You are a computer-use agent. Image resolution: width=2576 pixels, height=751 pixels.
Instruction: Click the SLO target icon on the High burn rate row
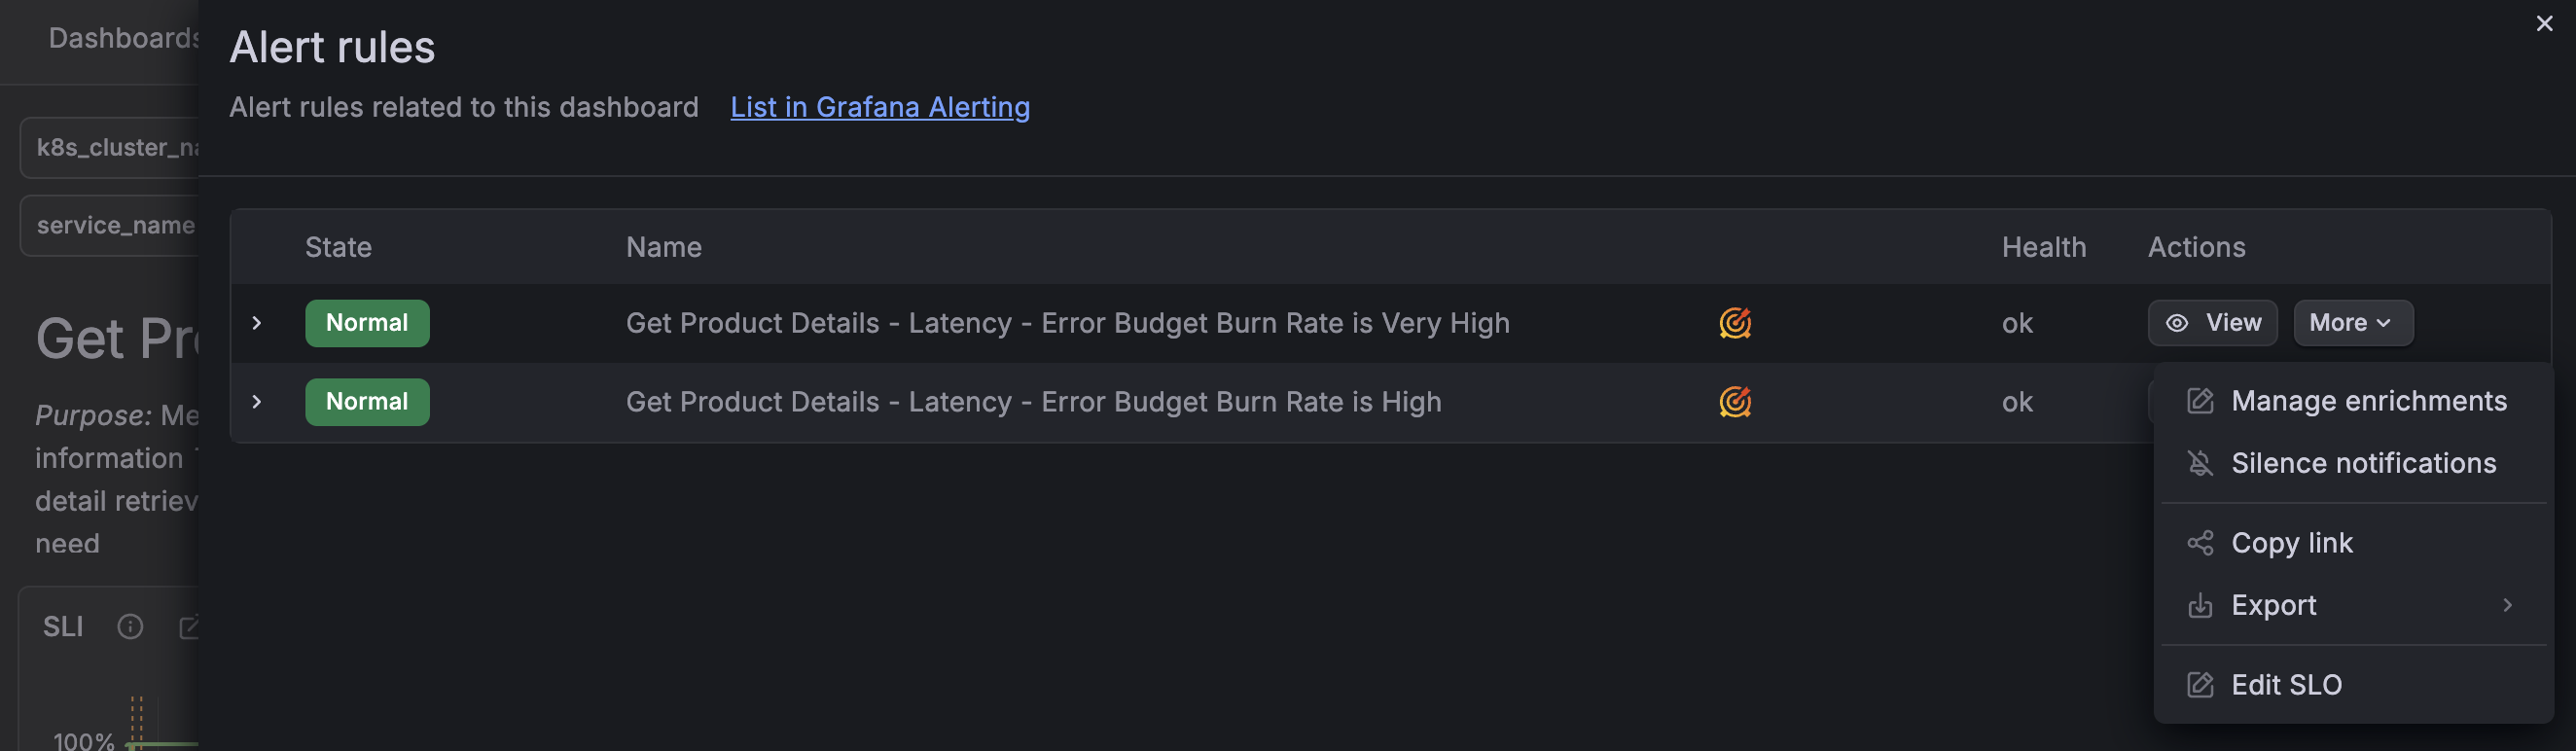[1735, 401]
